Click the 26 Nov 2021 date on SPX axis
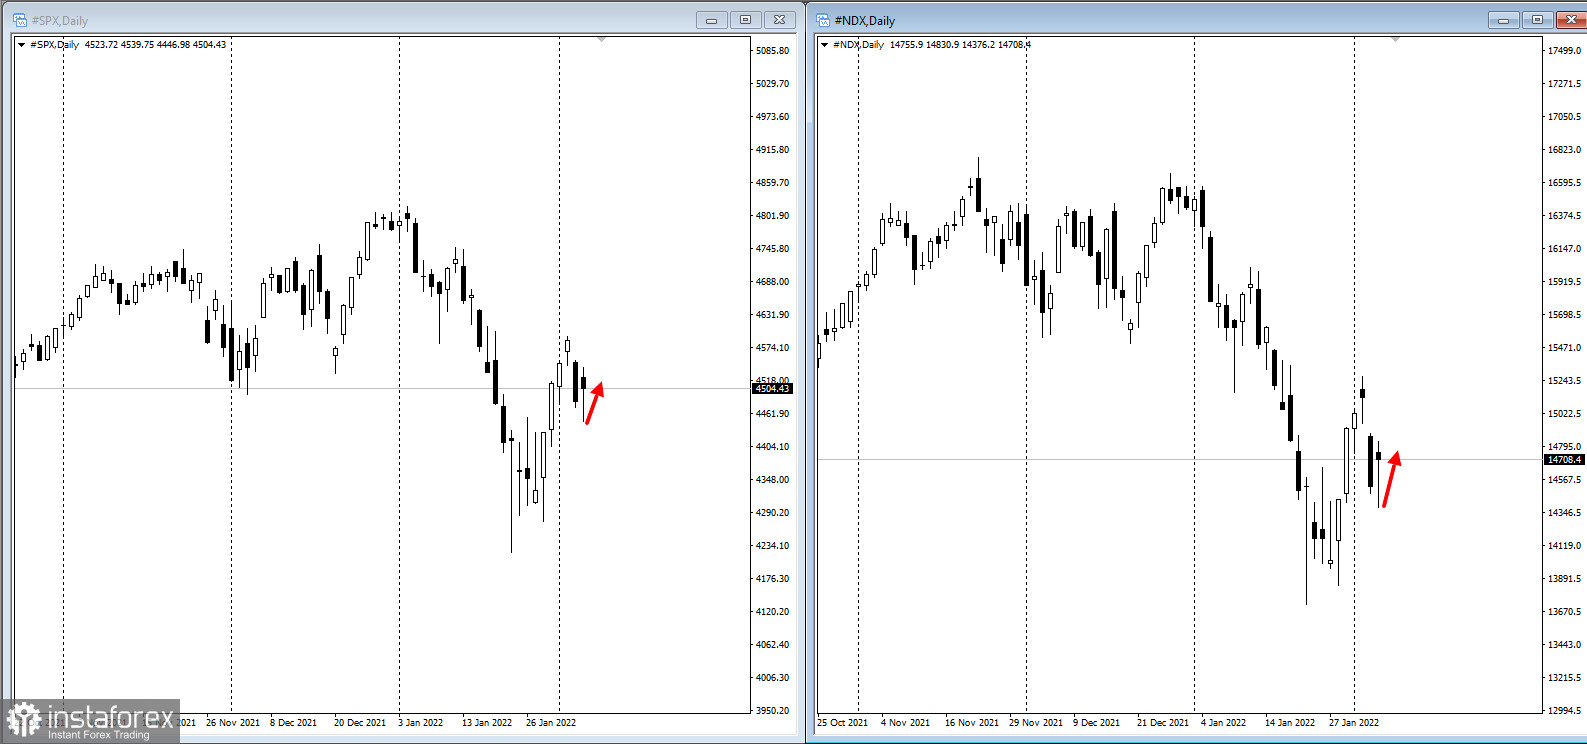Image resolution: width=1587 pixels, height=744 pixels. (232, 723)
